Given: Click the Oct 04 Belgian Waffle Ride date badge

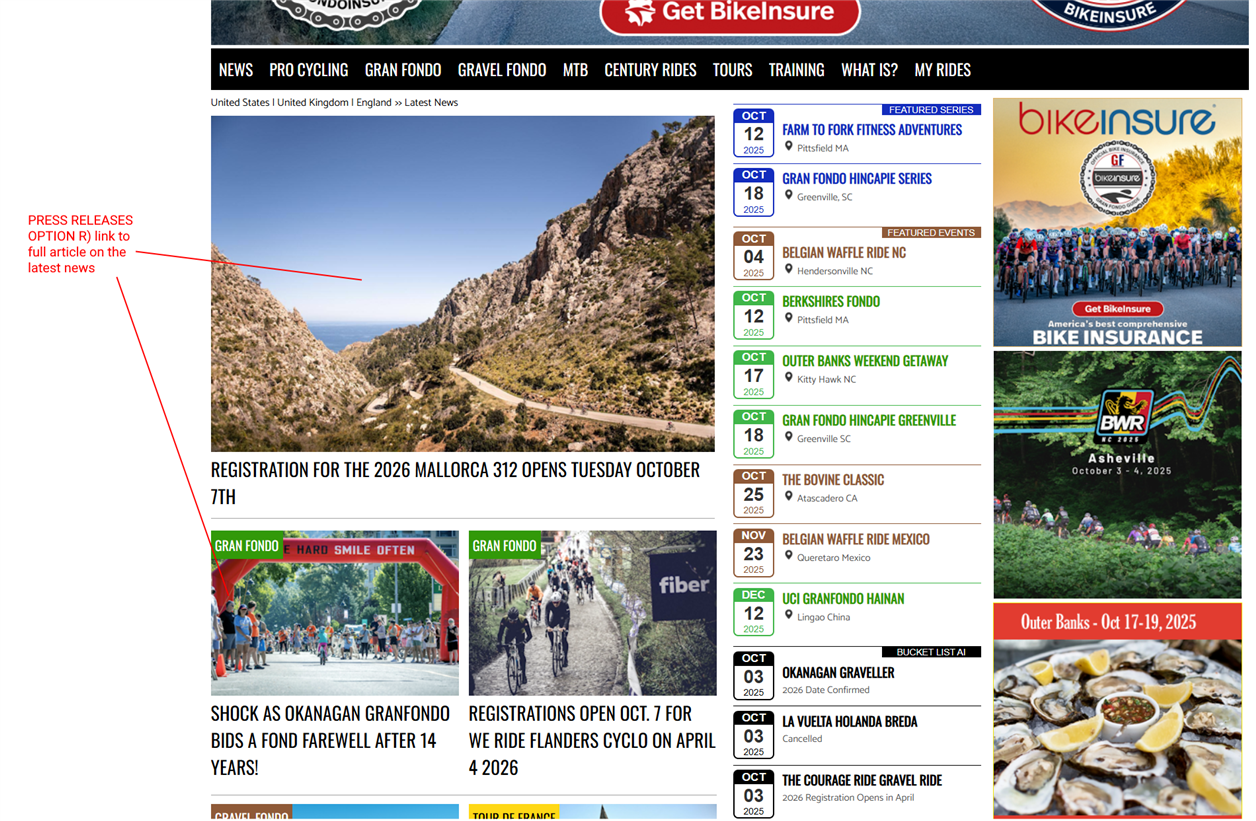Looking at the screenshot, I should 753,256.
